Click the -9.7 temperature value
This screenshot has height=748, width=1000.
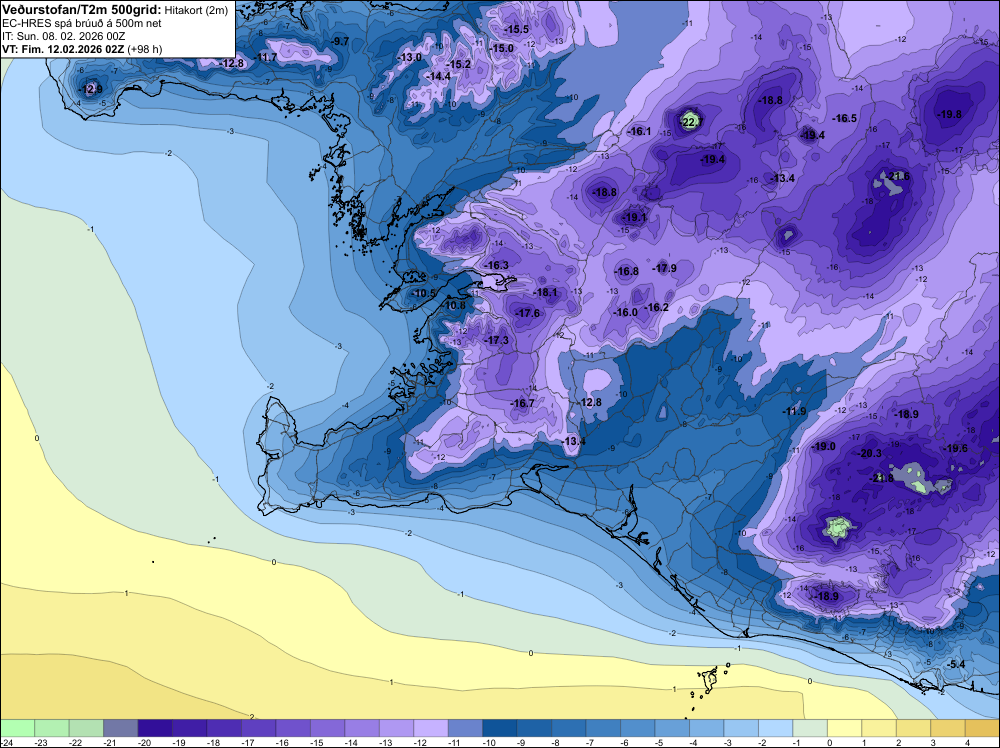click(x=339, y=41)
